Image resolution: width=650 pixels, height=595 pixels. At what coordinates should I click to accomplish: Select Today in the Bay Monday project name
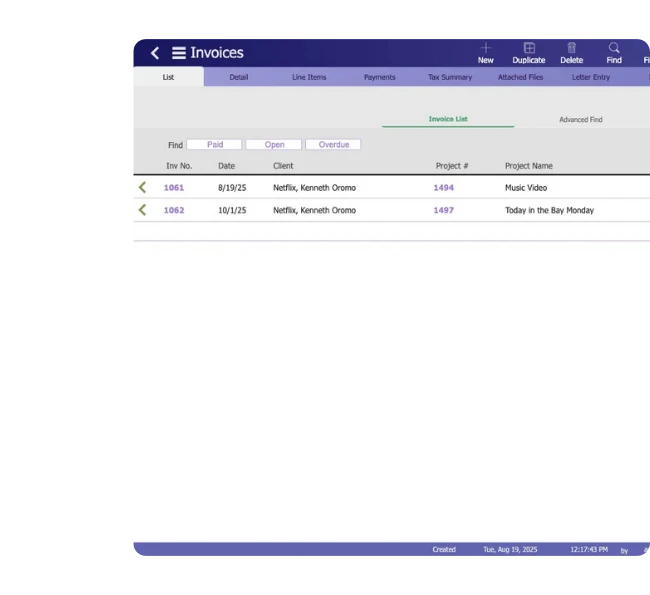tap(549, 210)
